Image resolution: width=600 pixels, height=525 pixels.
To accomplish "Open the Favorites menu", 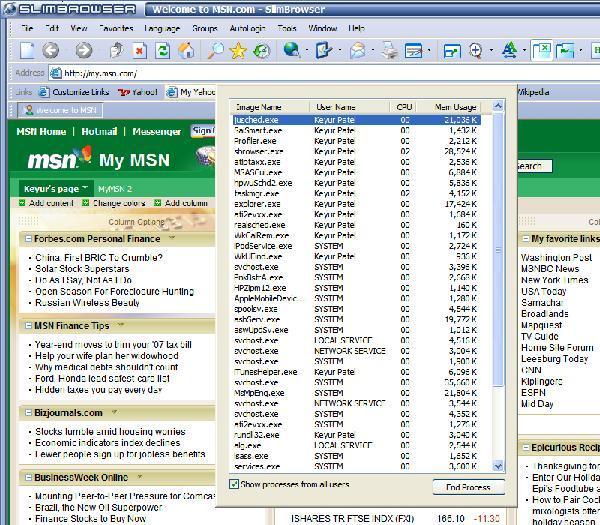I will [x=116, y=29].
